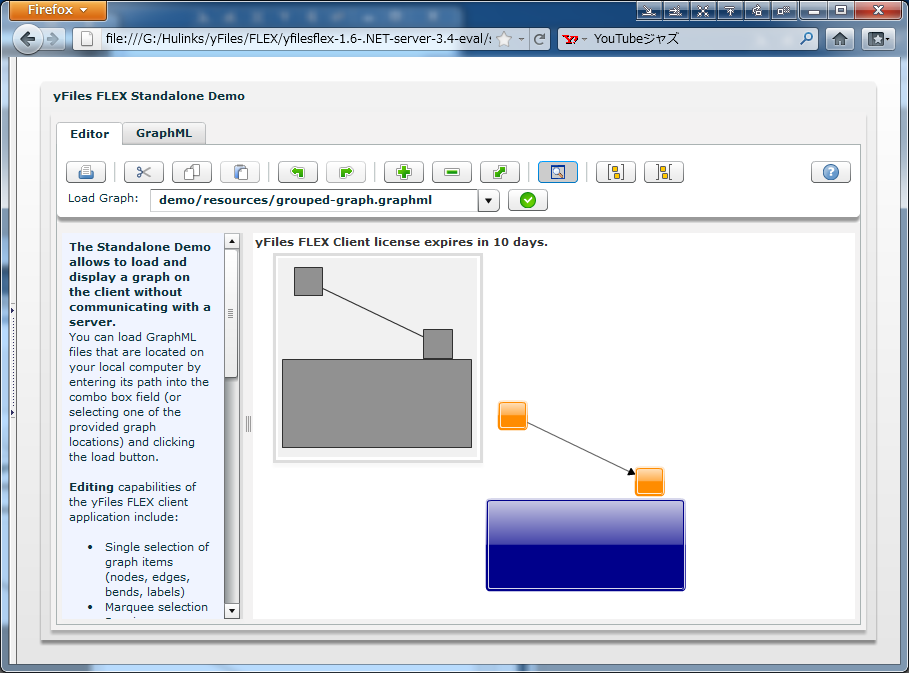Go to the browser Home page icon

839,39
